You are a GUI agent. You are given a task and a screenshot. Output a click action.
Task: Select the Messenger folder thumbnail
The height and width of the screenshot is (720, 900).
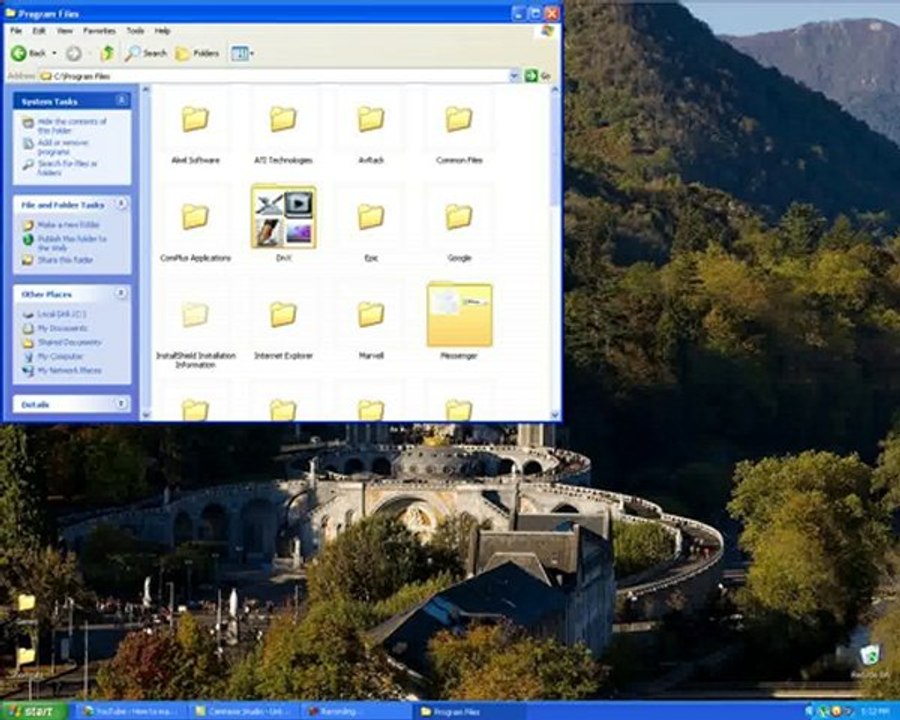pyautogui.click(x=459, y=315)
